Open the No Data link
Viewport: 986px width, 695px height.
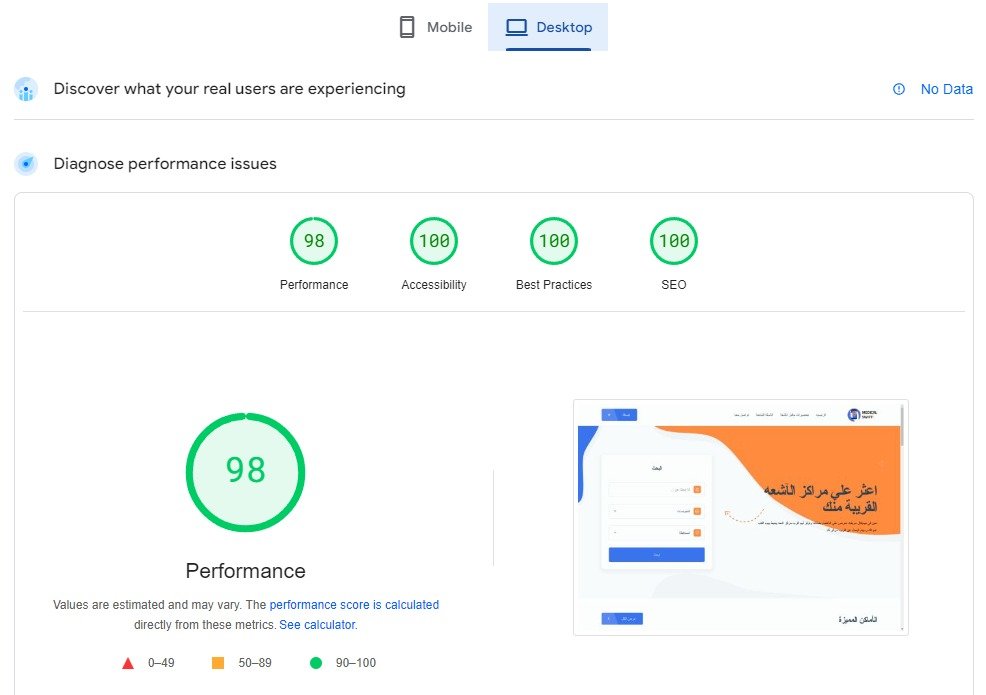coord(946,89)
